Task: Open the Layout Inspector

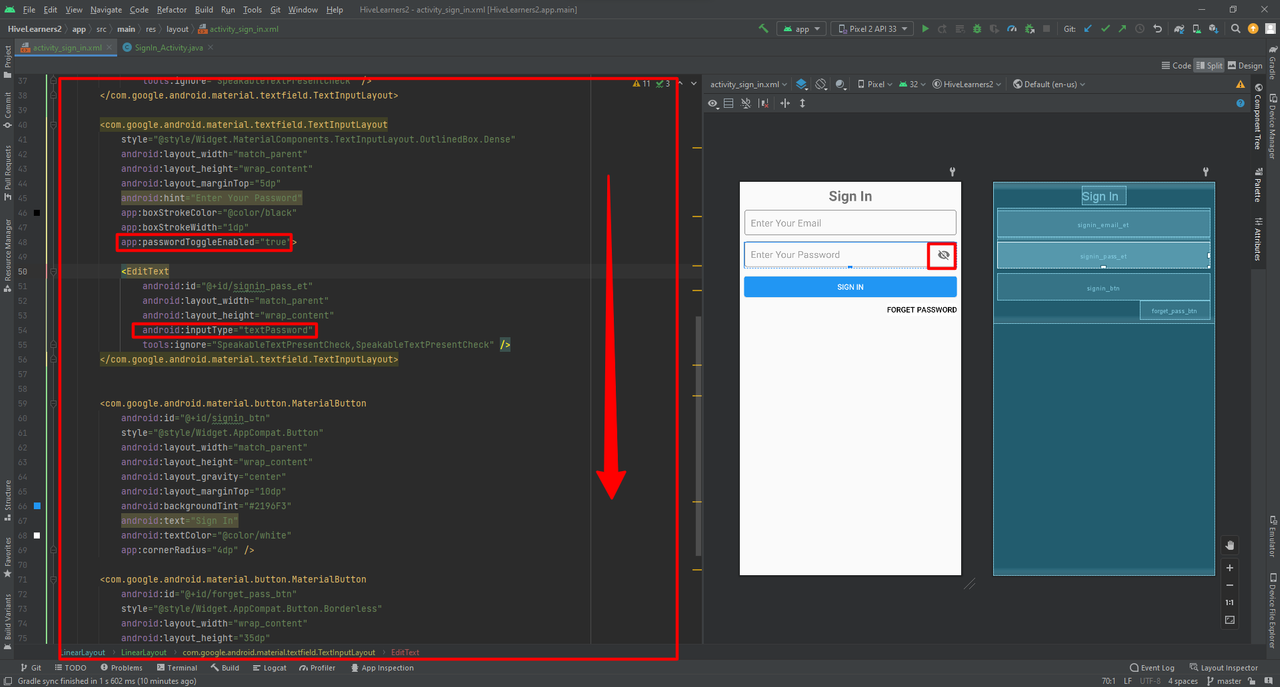Action: (1223, 668)
